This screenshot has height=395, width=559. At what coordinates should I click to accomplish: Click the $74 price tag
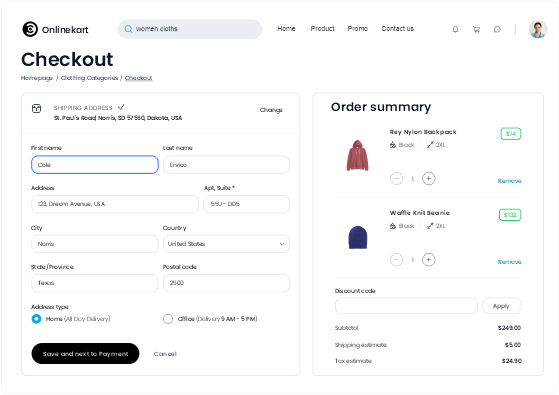[511, 134]
